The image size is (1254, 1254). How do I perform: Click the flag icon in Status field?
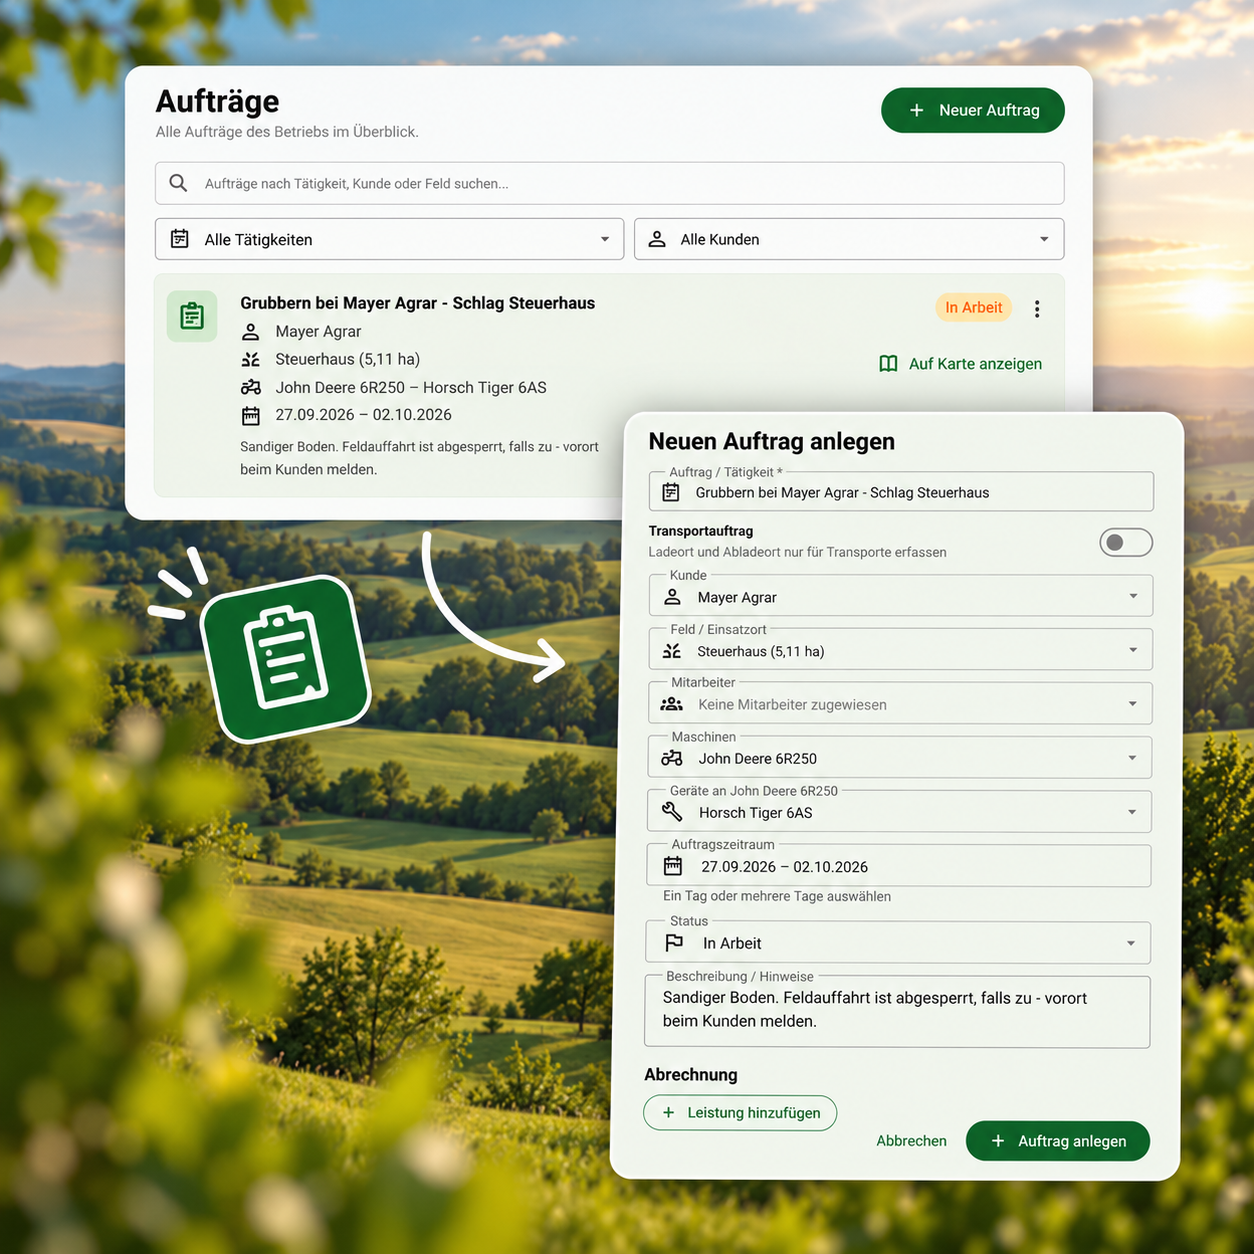pyautogui.click(x=674, y=942)
